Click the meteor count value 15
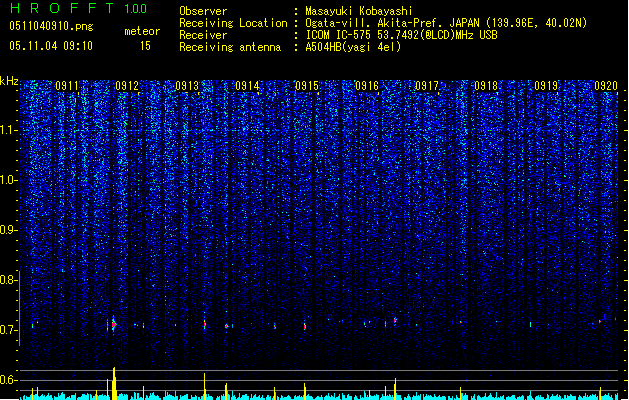The height and width of the screenshot is (400, 629). (145, 46)
